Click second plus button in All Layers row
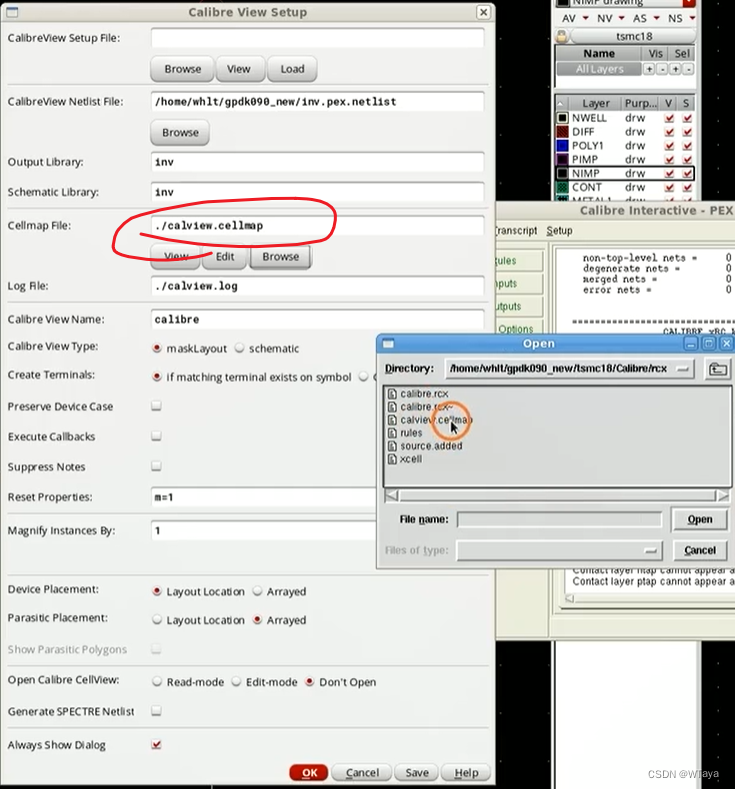This screenshot has height=789, width=735. point(675,69)
